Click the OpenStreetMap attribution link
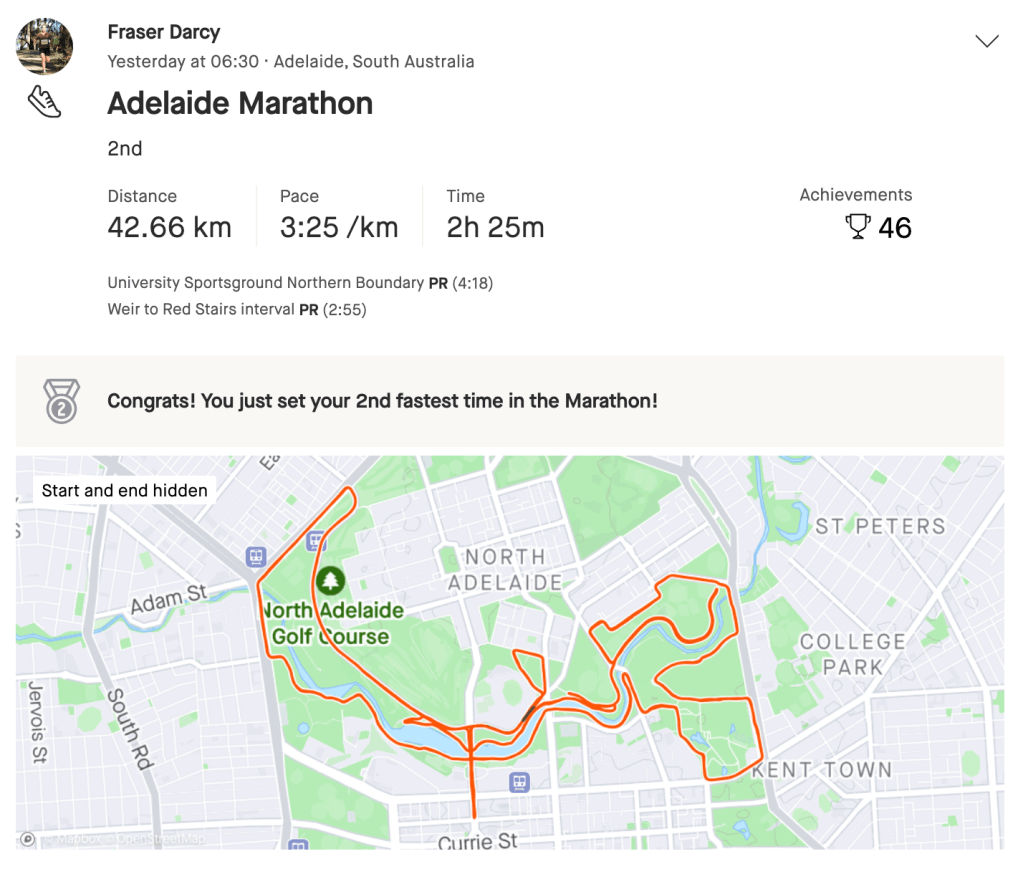 (160, 840)
